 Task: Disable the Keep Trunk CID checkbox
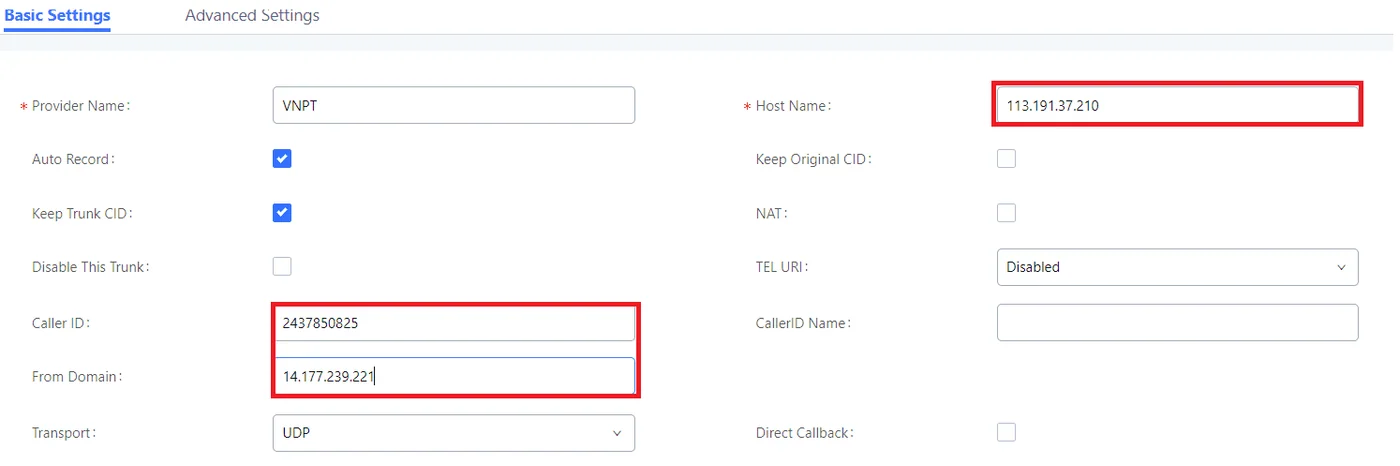click(x=282, y=213)
